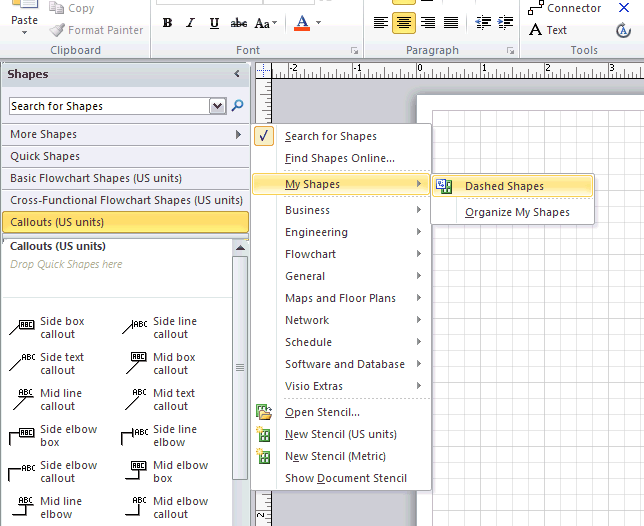Viewport: 644px width, 526px height.
Task: Expand the General category
Action: tap(342, 276)
